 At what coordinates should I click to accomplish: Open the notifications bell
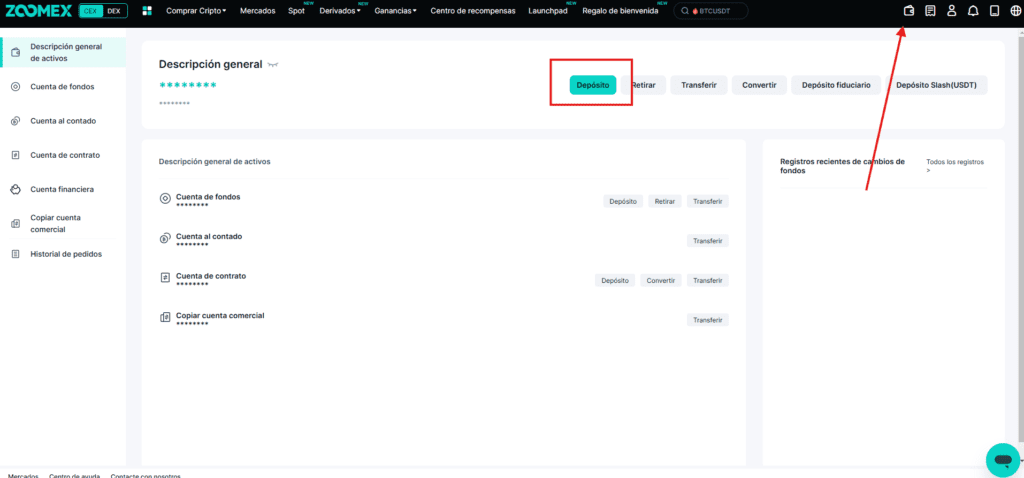[973, 11]
